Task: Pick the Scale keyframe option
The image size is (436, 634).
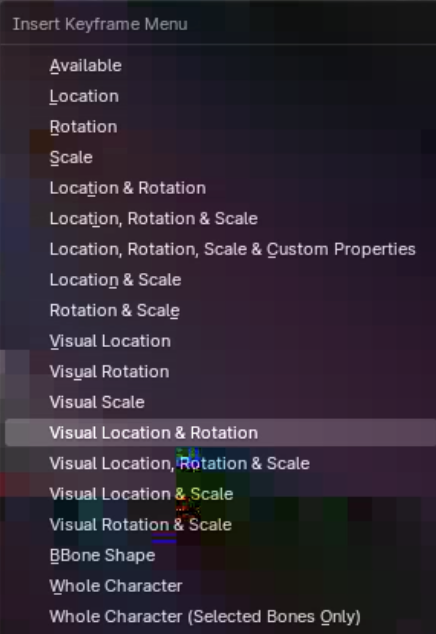Action: 220,157
